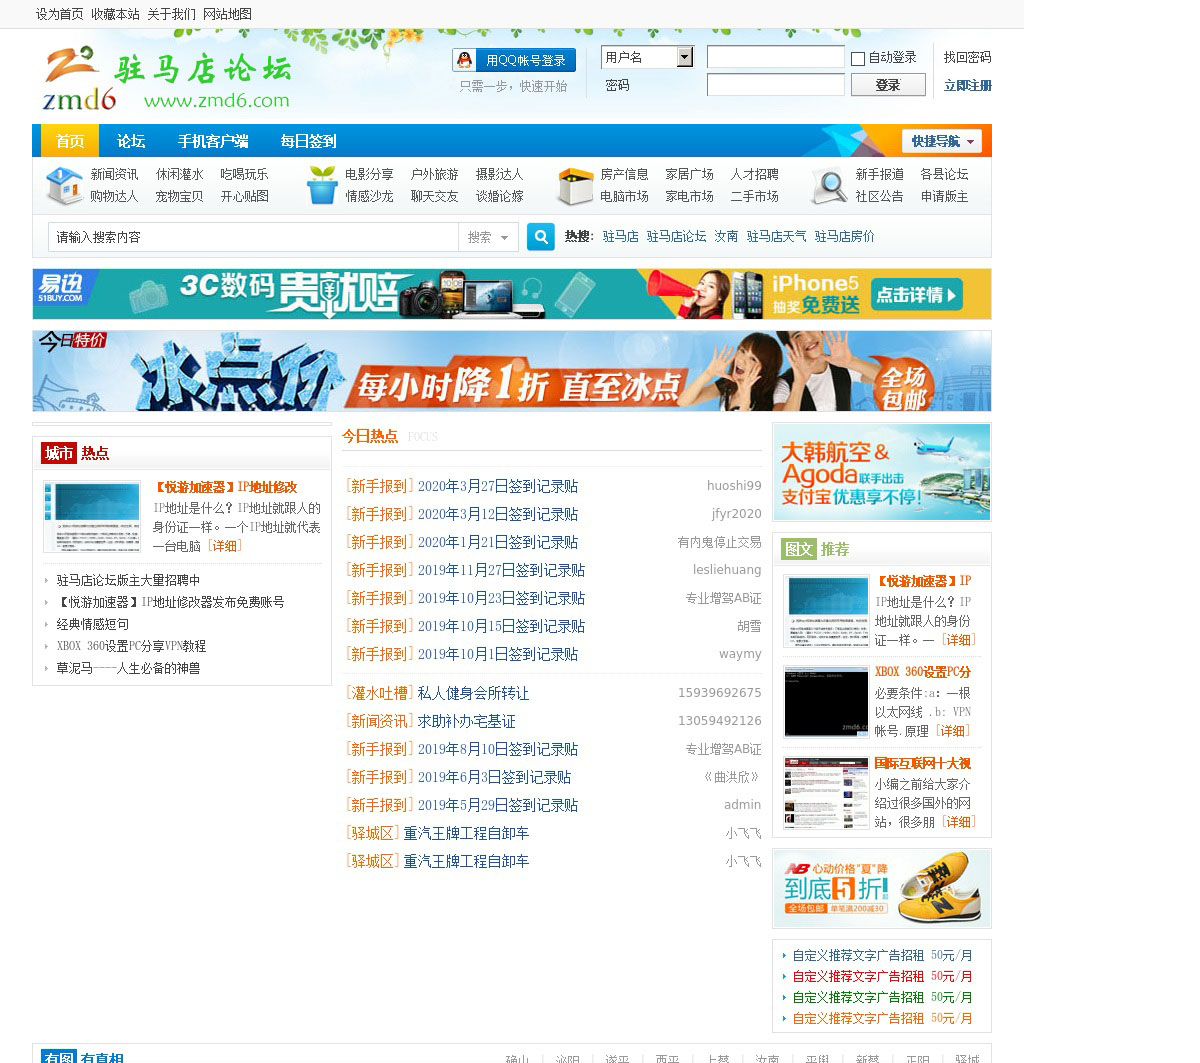Follow the 立即注册 link
This screenshot has height=1063, width=1200.
click(967, 85)
